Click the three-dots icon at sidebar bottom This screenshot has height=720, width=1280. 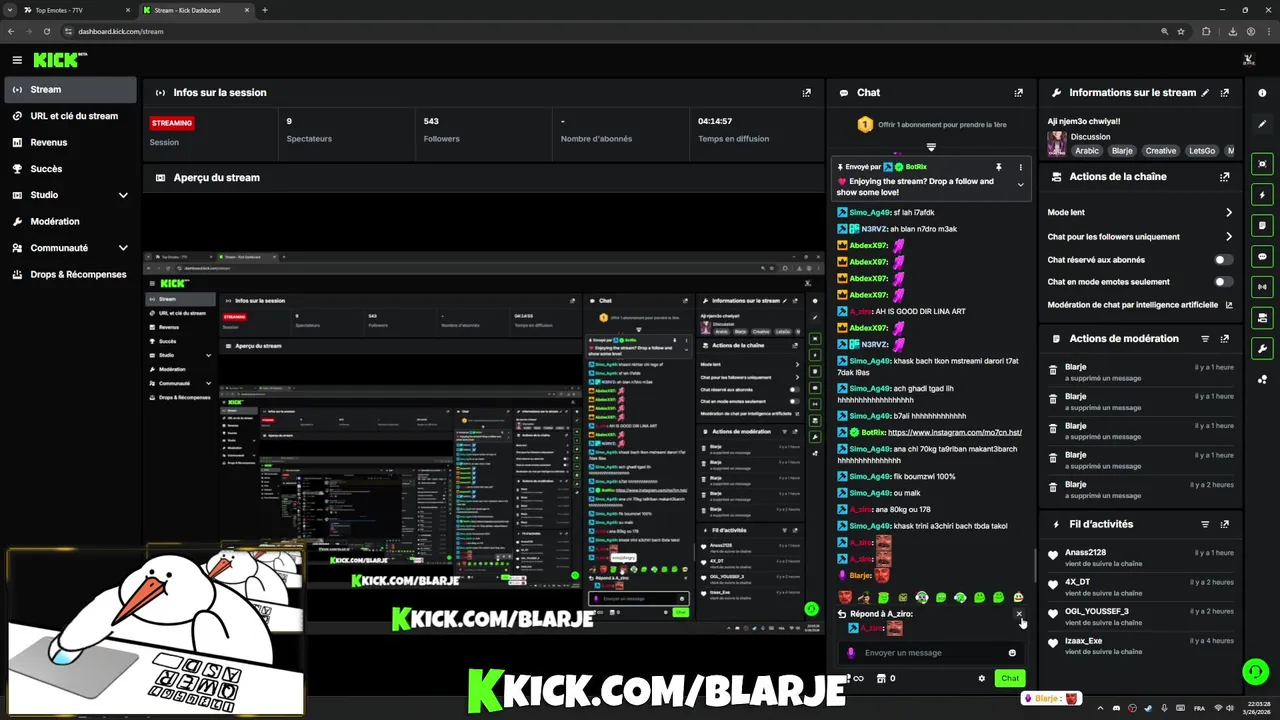pyautogui.click(x=1262, y=379)
